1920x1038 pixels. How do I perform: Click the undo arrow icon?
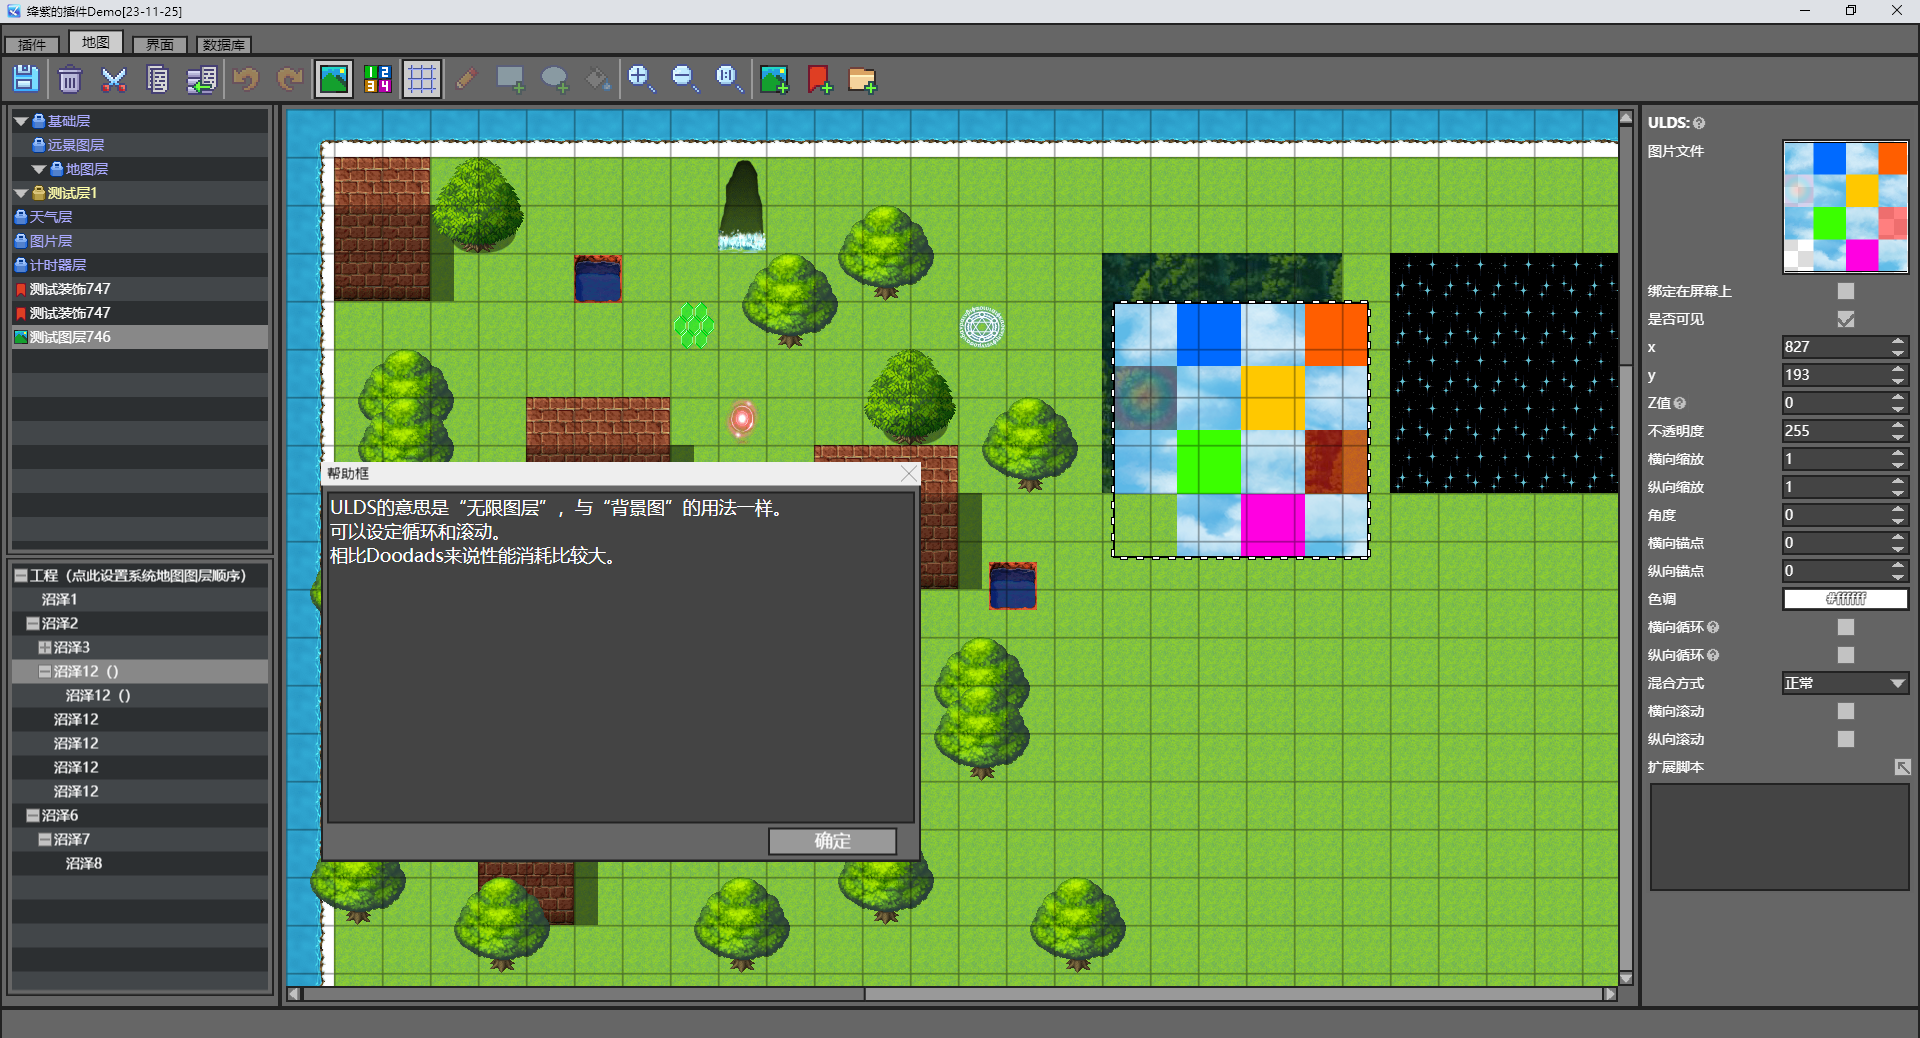point(246,79)
